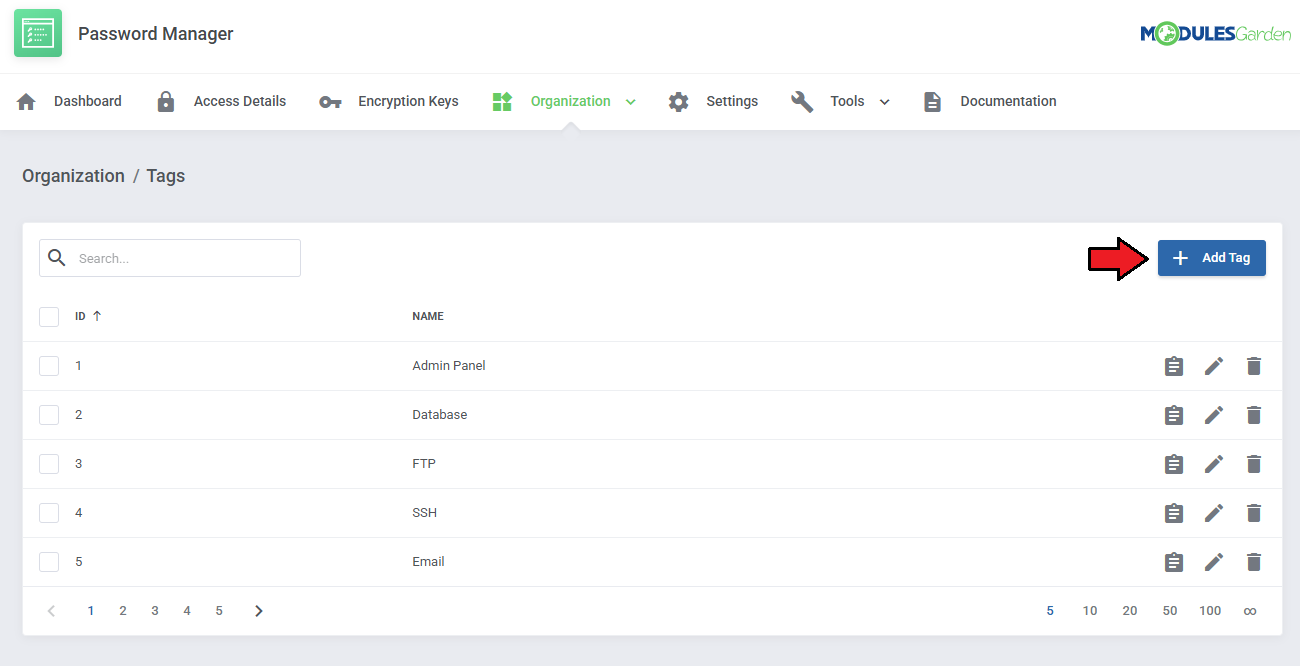This screenshot has width=1300, height=666.
Task: Edit the SSH tag
Action: pos(1214,513)
